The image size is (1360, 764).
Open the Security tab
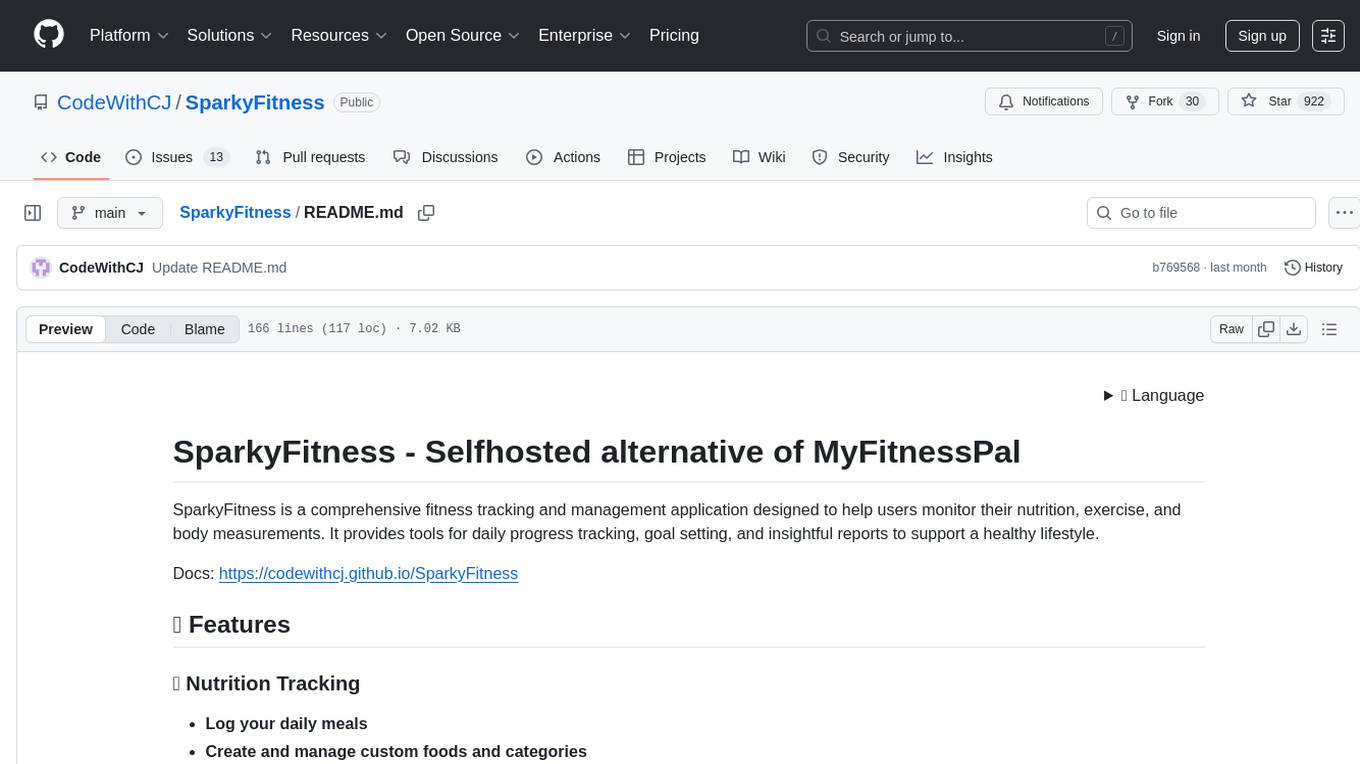(850, 157)
